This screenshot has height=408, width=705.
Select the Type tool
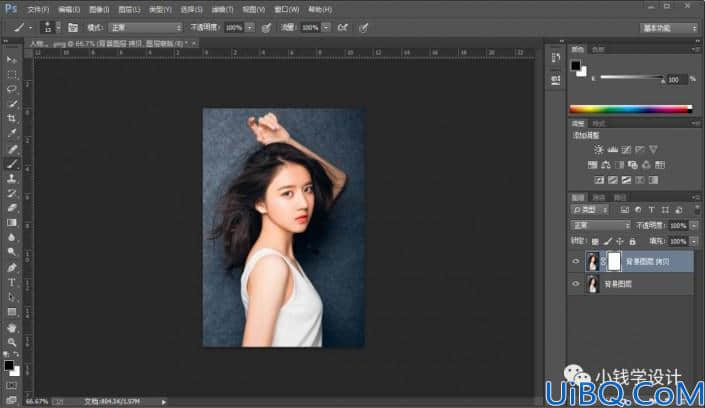click(12, 282)
